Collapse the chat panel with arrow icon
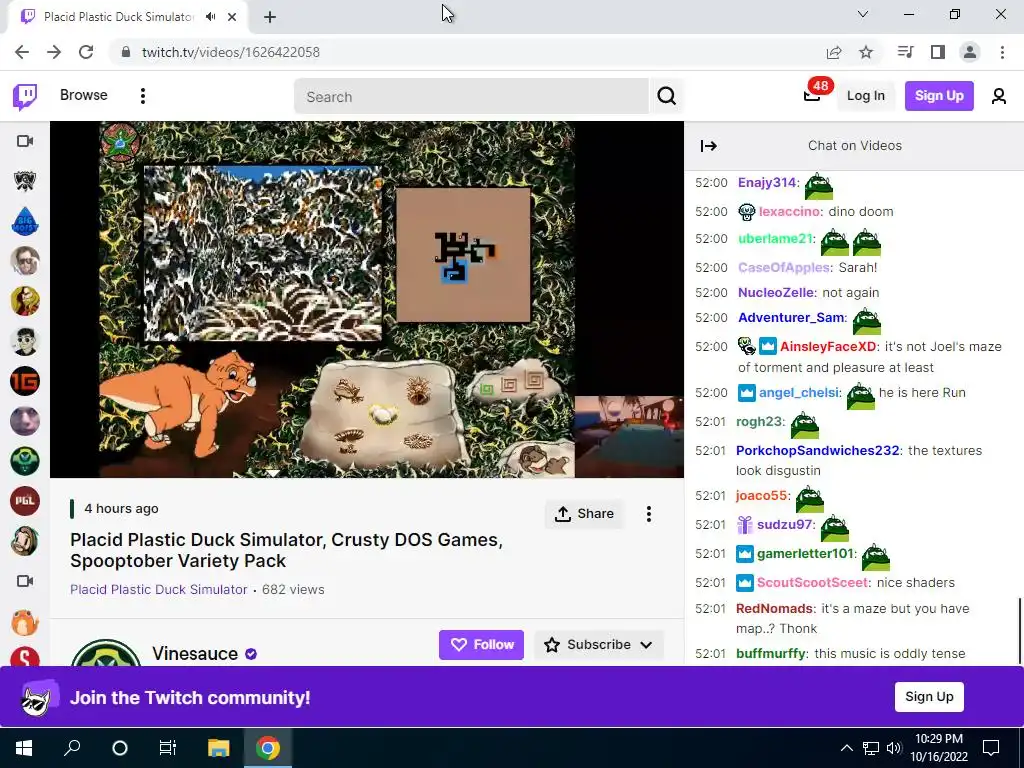 coord(709,146)
